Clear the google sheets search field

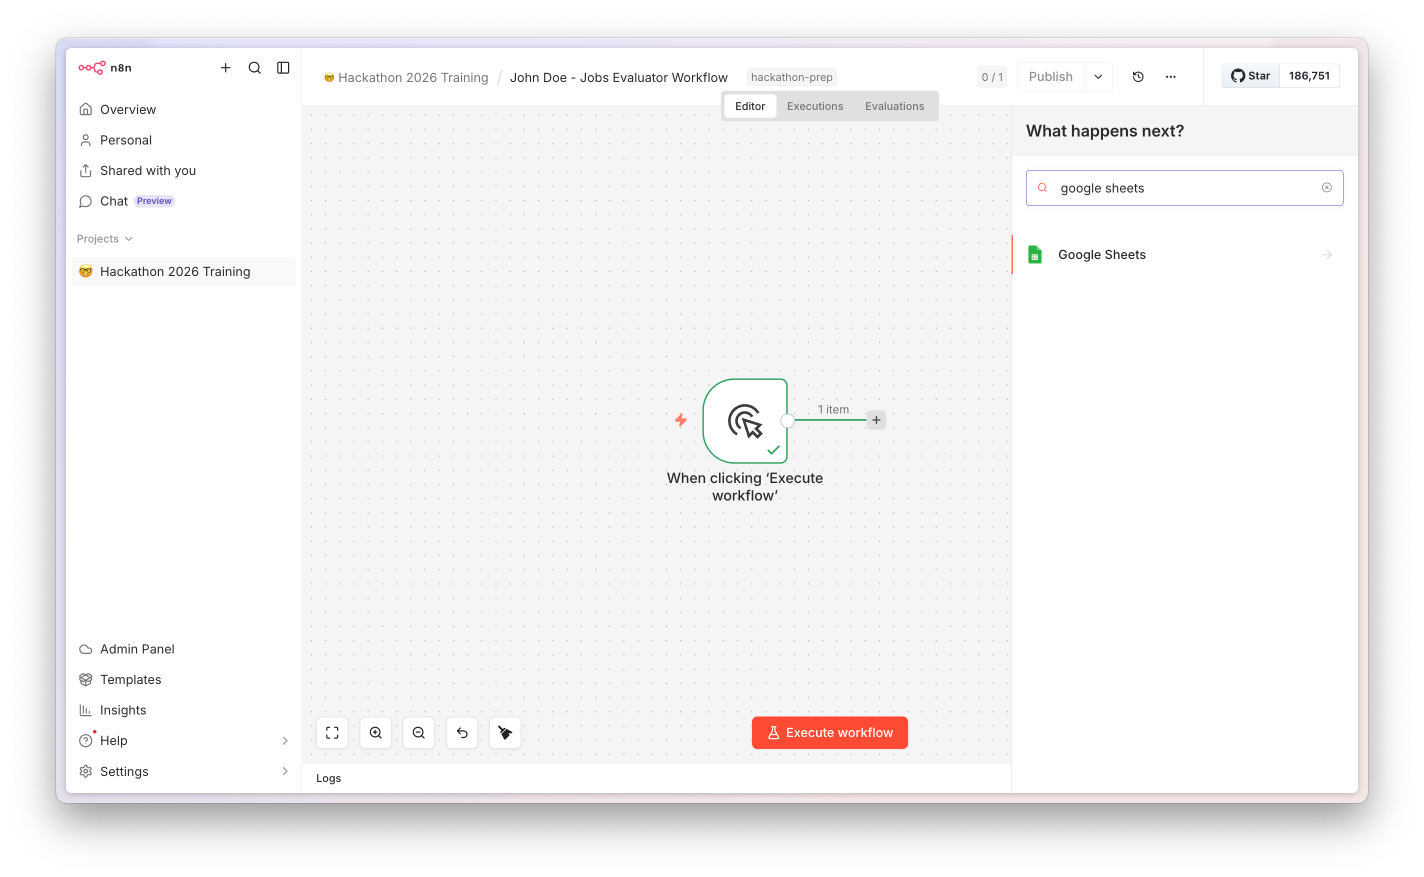(x=1327, y=188)
